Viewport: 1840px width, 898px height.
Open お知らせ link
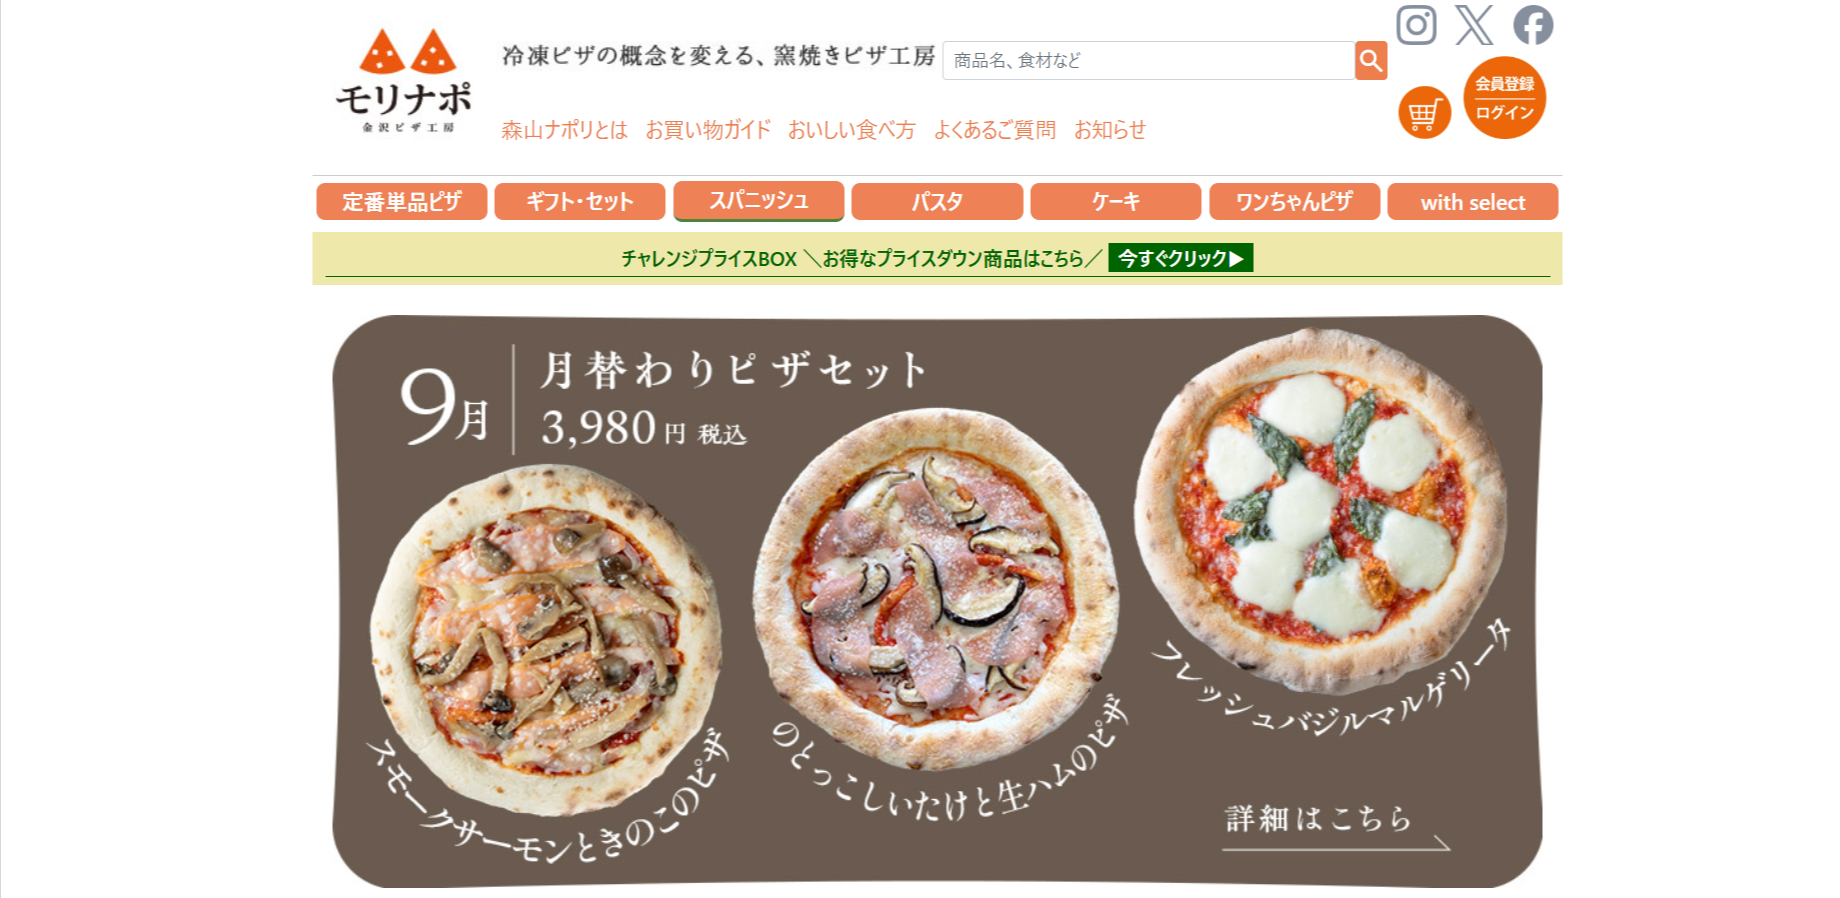pos(1110,130)
